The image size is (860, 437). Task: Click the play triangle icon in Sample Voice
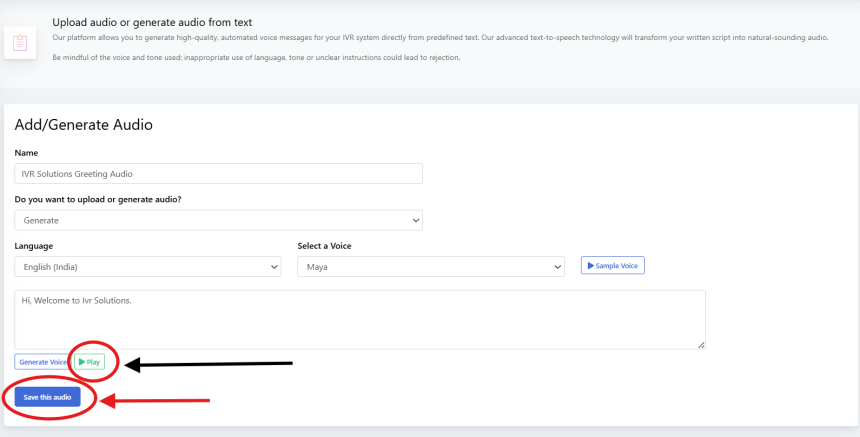590,266
